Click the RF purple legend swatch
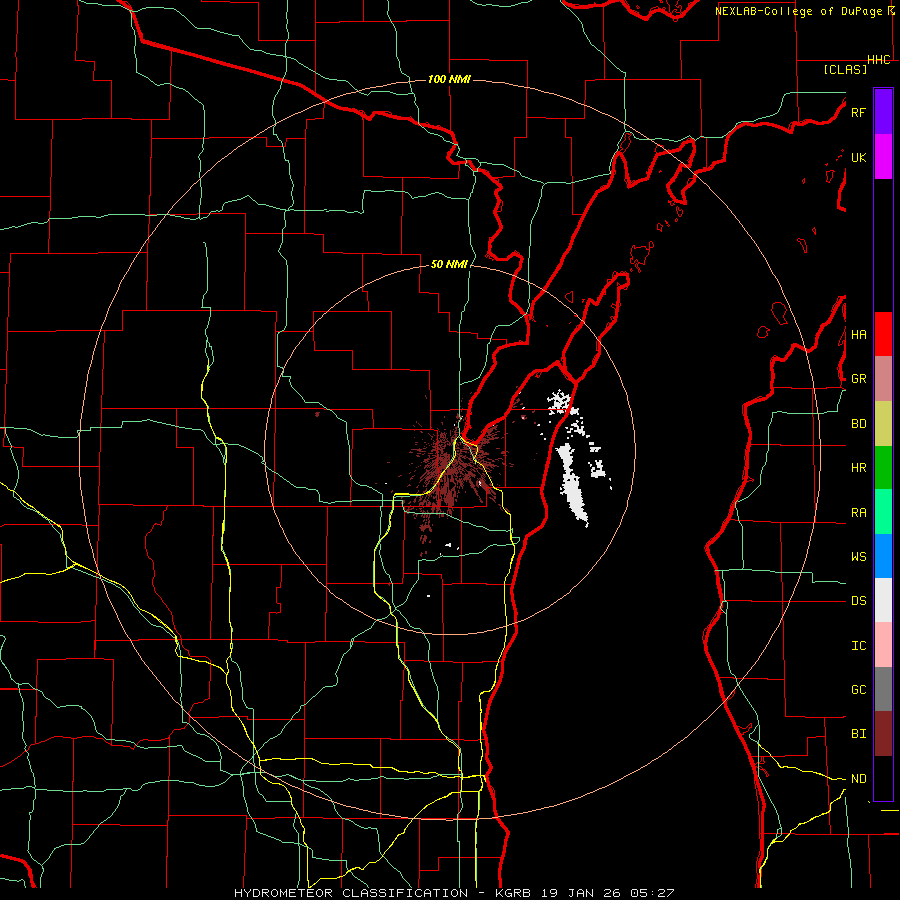This screenshot has height=900, width=900. [883, 112]
